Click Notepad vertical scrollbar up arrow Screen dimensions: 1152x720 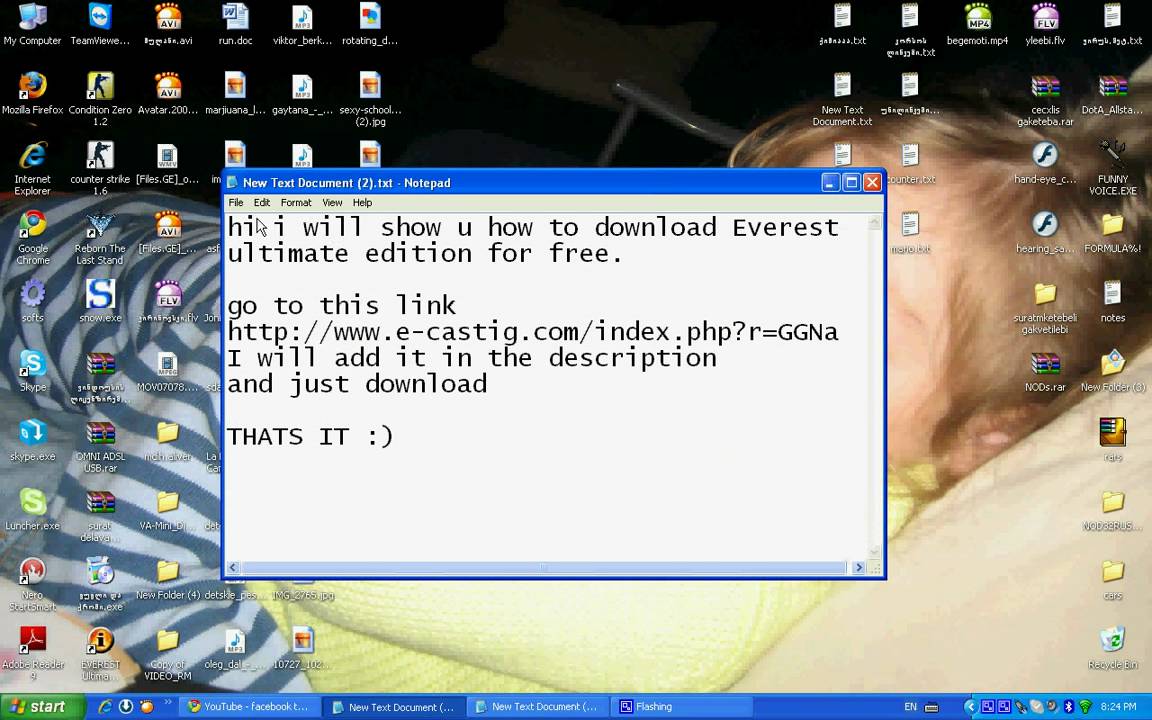(x=874, y=223)
